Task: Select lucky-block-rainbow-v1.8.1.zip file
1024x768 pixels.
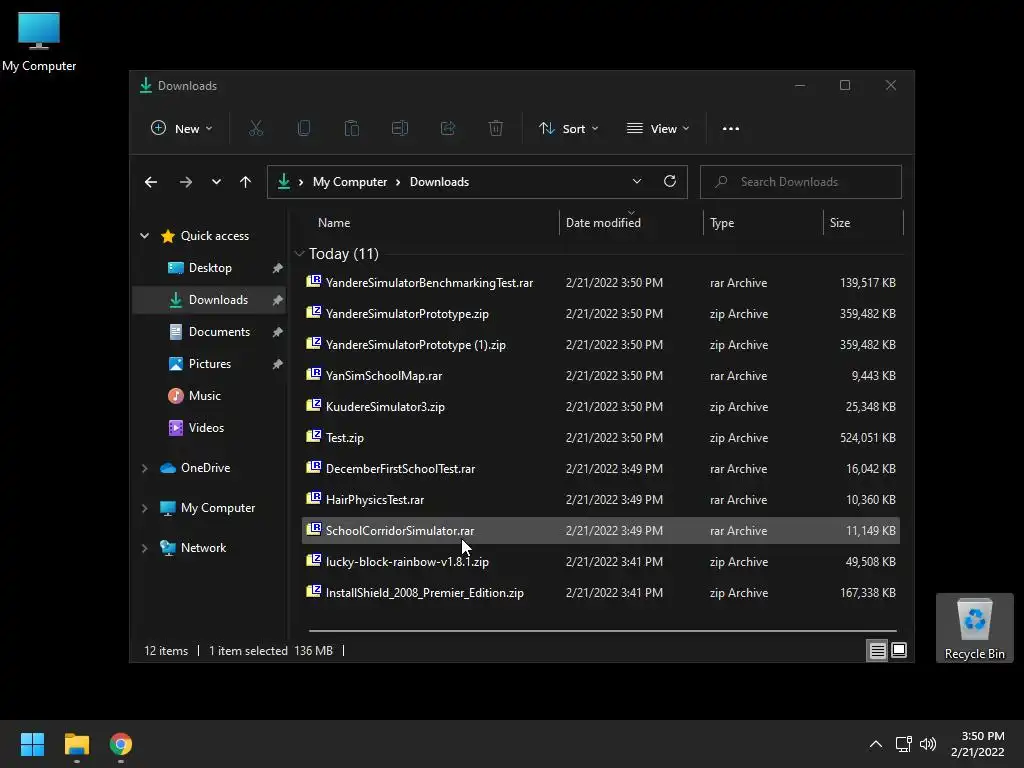Action: click(x=601, y=562)
